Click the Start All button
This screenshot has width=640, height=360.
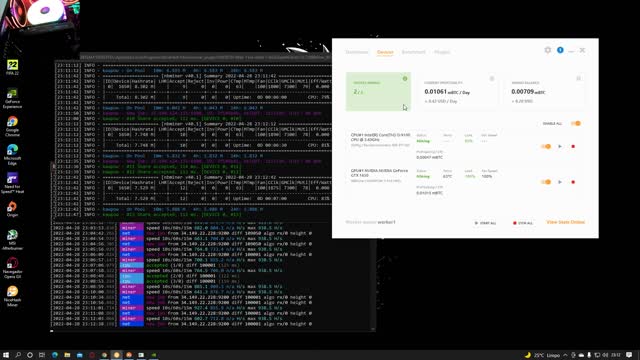coord(485,223)
